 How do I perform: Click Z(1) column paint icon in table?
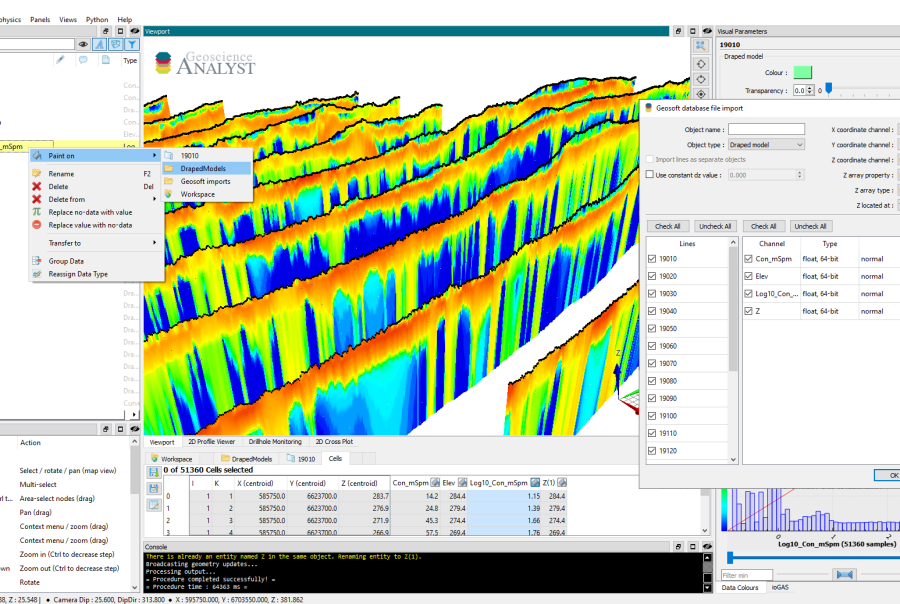pos(562,483)
